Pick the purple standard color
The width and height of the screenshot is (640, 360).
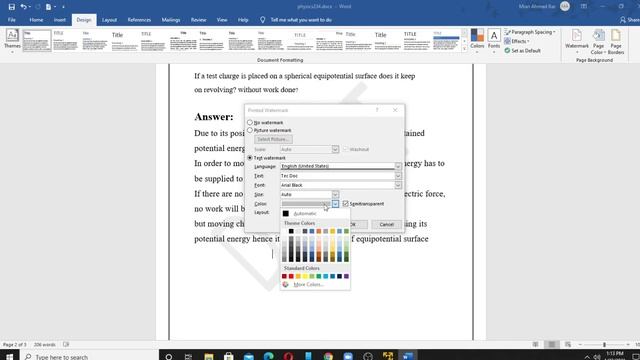click(x=347, y=276)
